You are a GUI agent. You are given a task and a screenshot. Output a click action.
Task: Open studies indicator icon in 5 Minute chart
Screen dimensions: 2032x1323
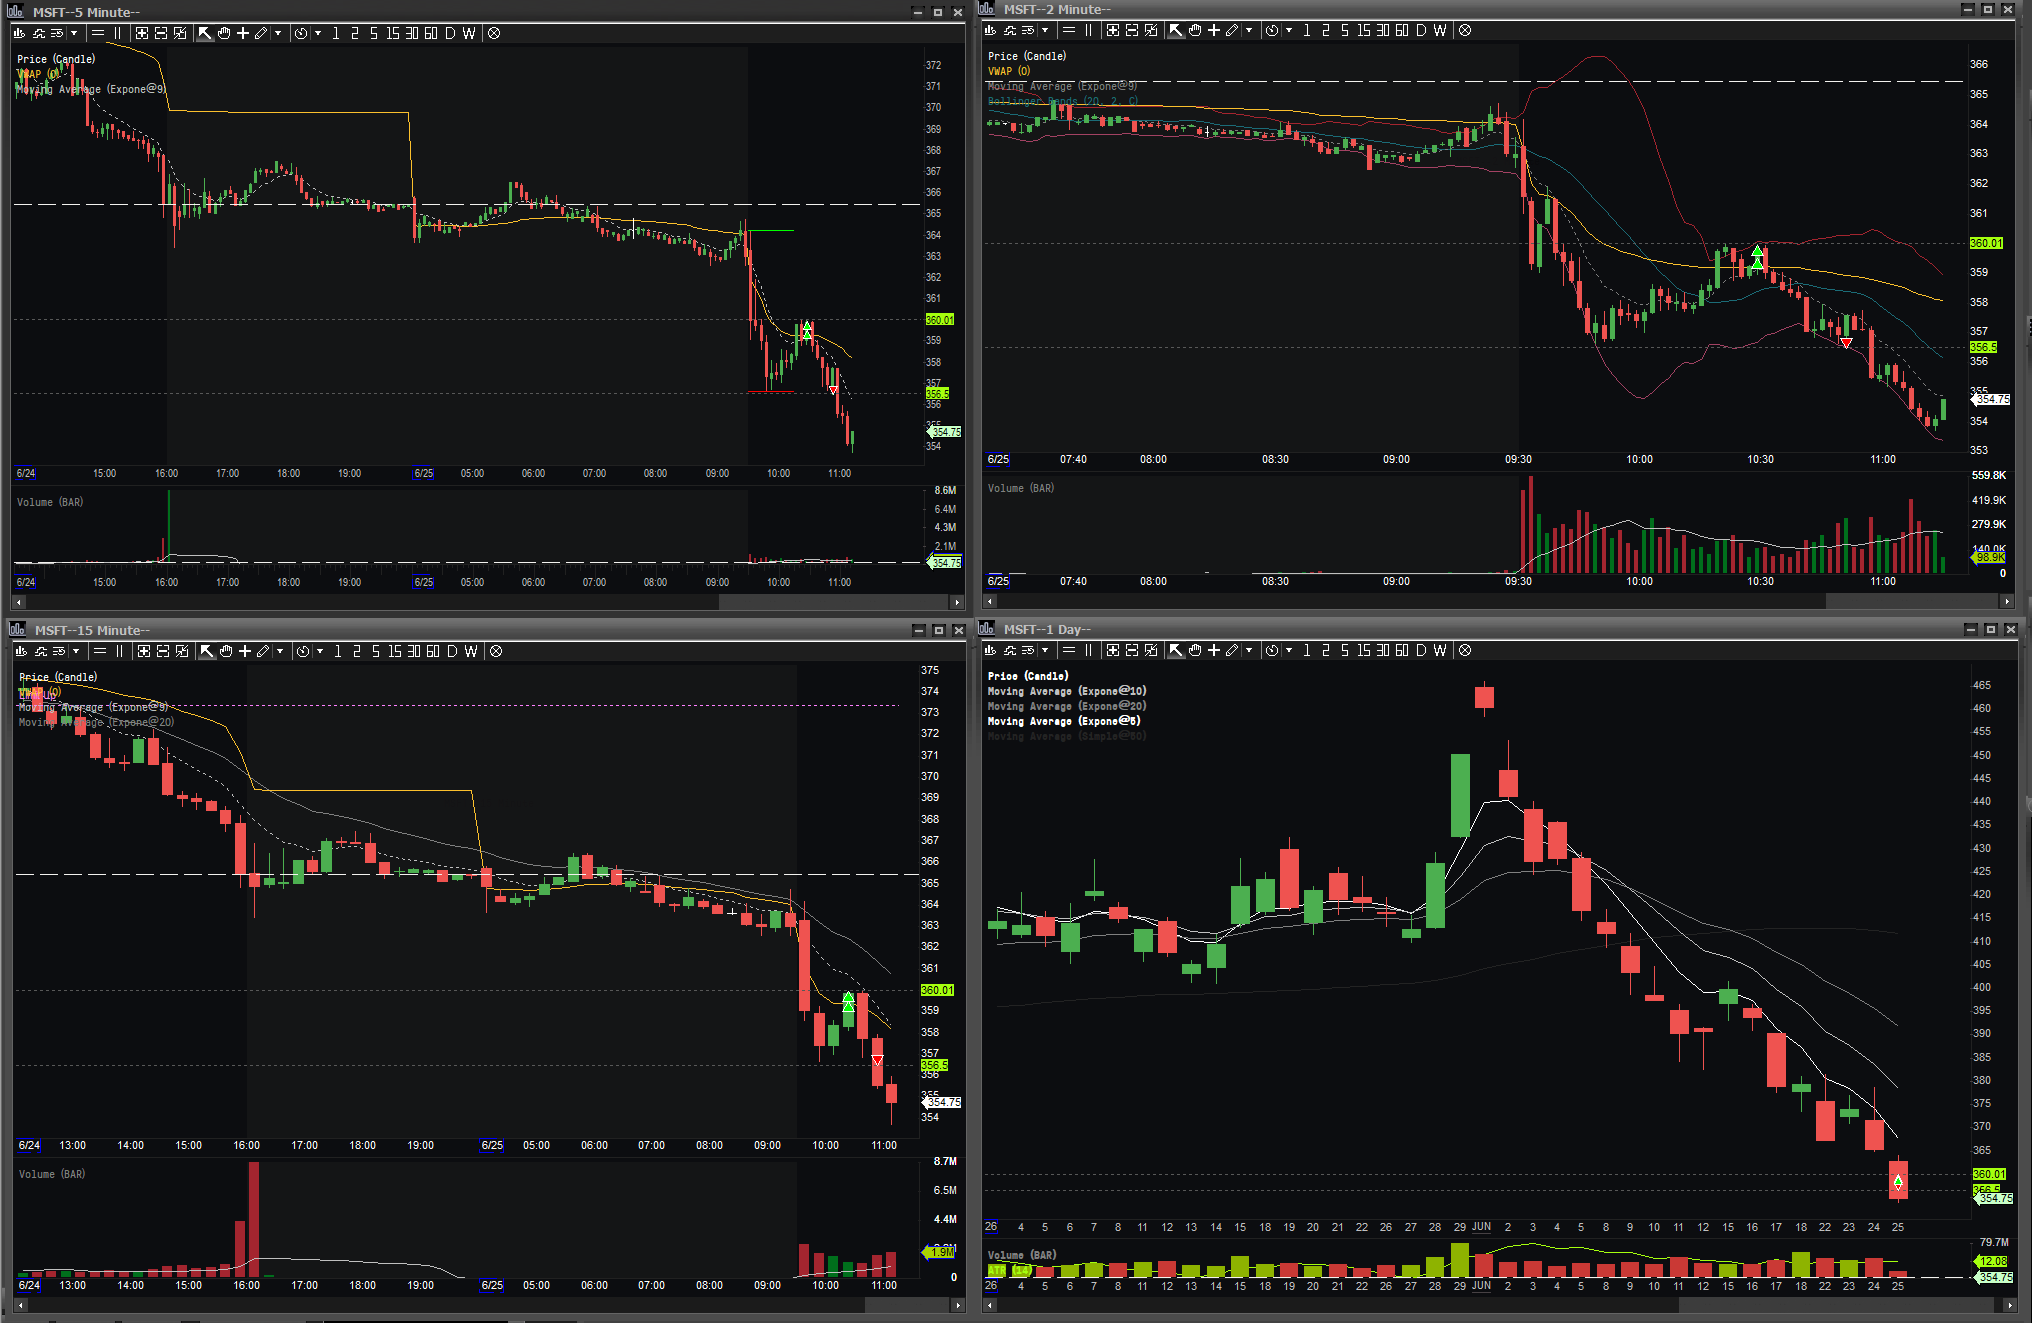pos(38,33)
